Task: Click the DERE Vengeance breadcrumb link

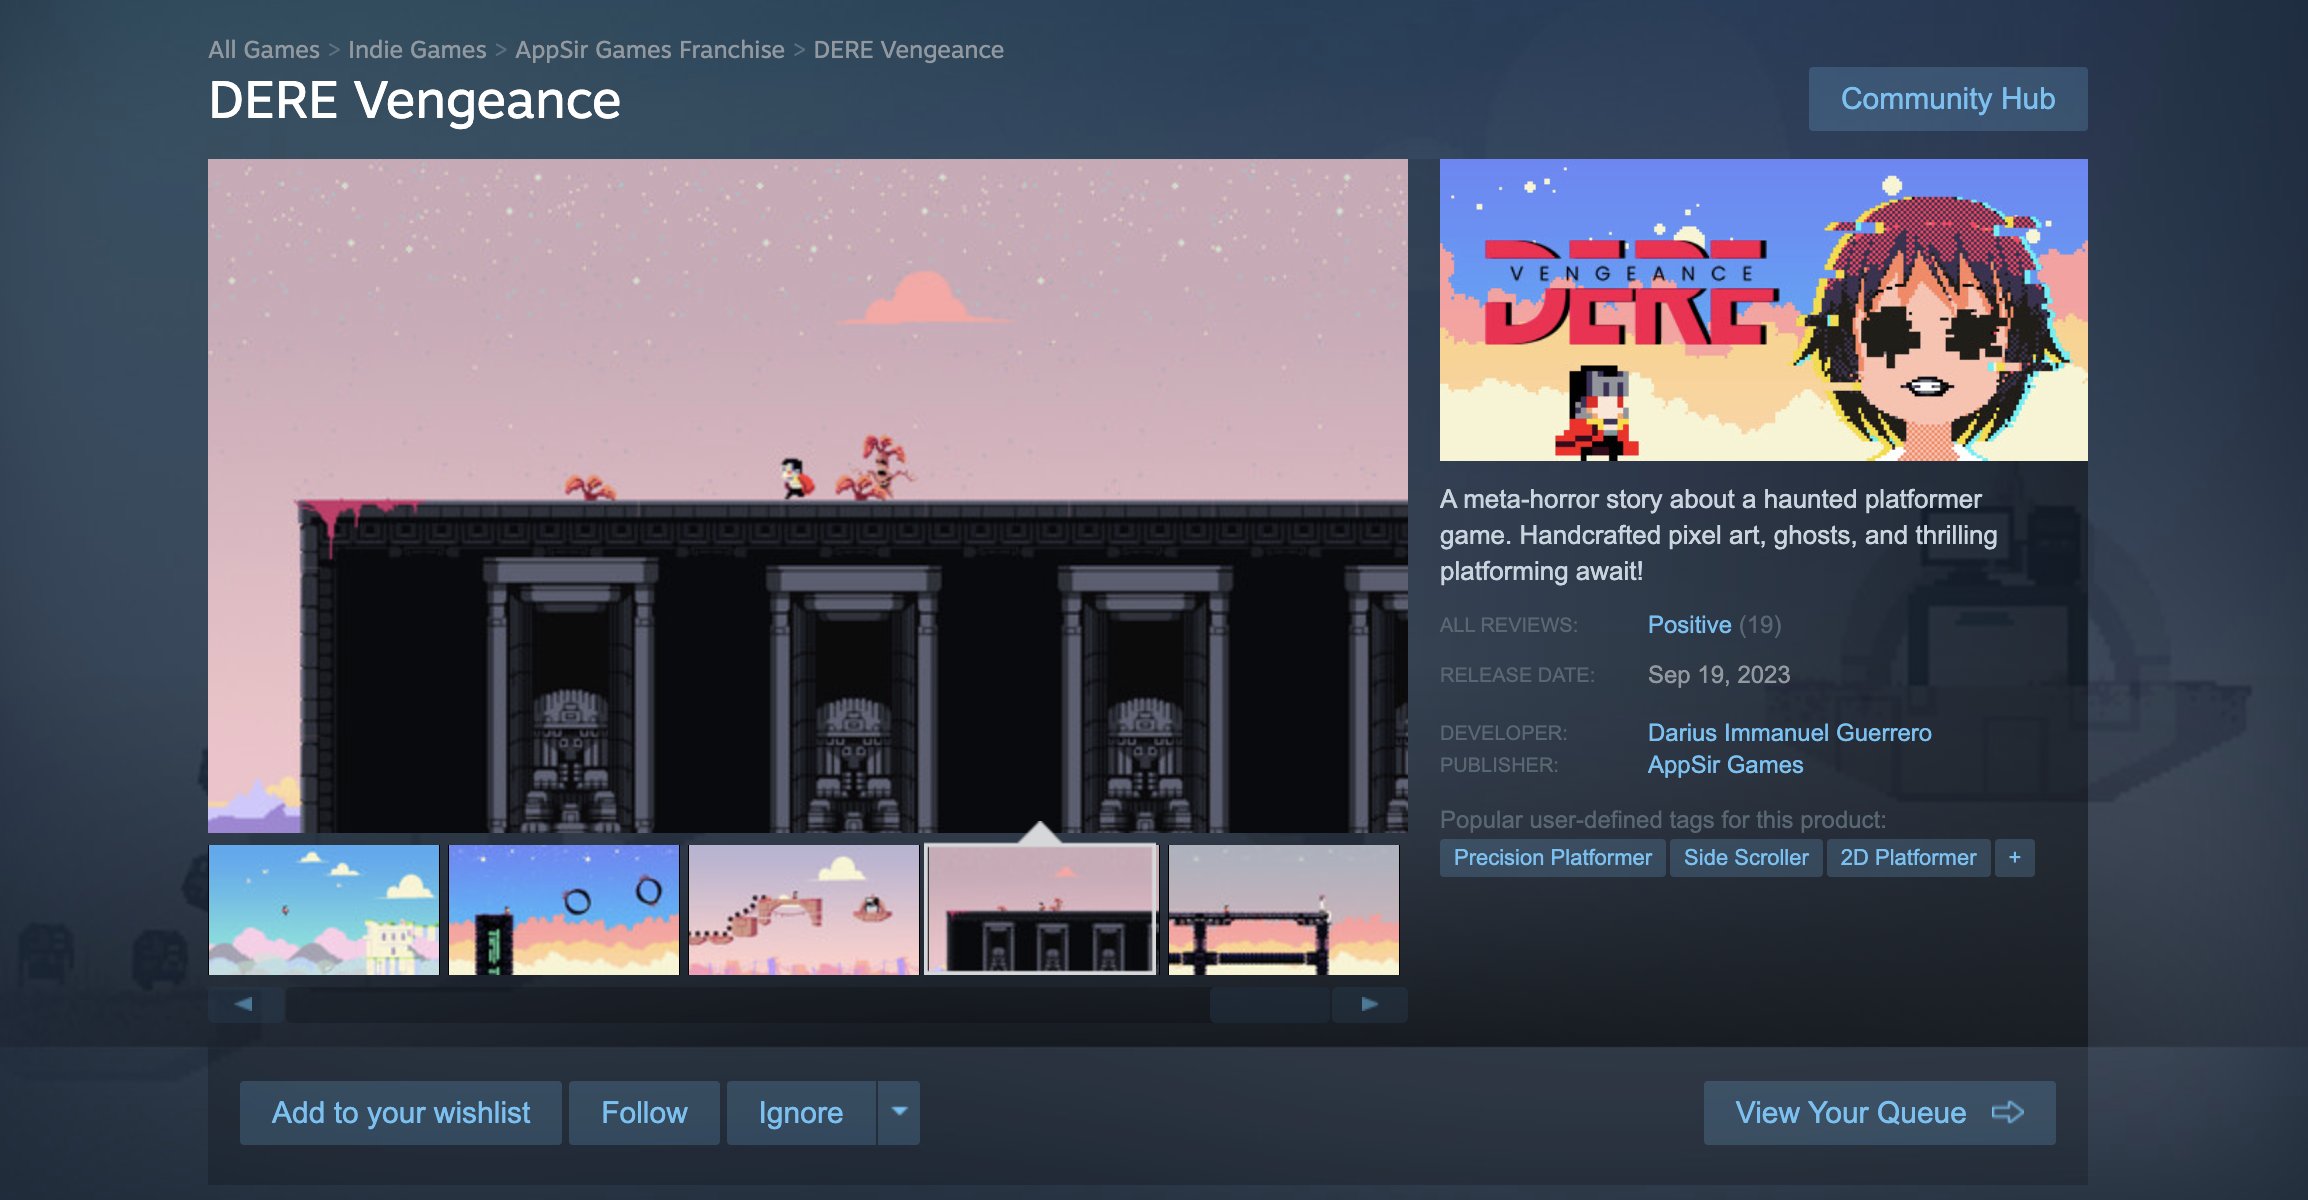Action: point(908,49)
